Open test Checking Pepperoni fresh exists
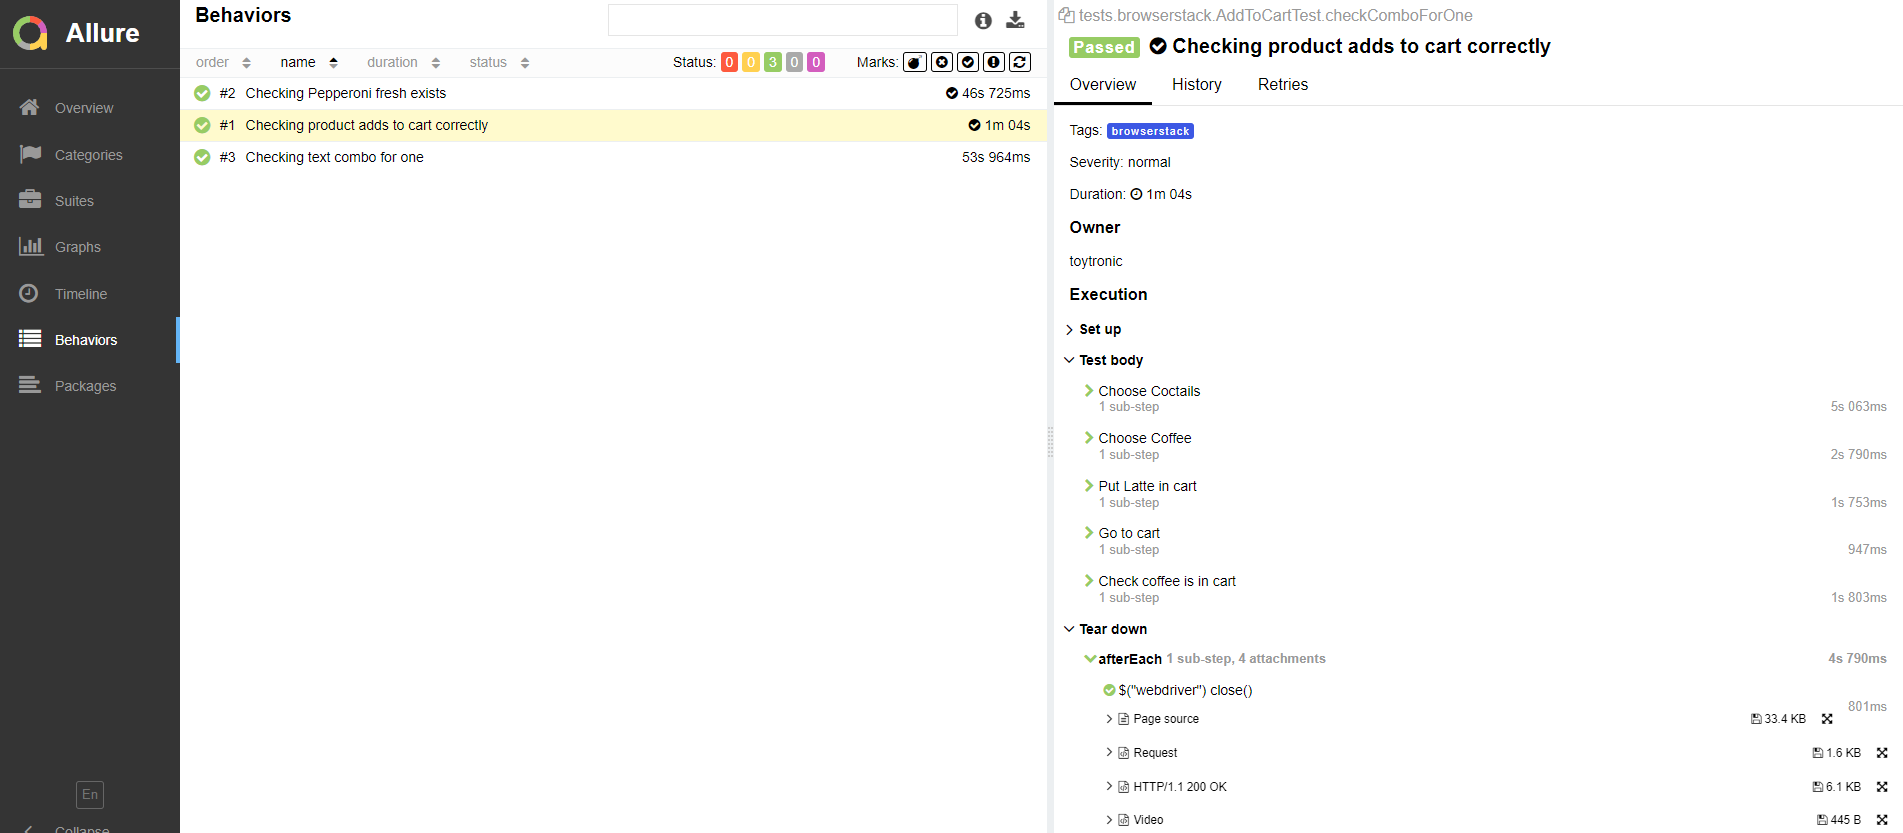This screenshot has height=833, width=1903. click(x=613, y=93)
